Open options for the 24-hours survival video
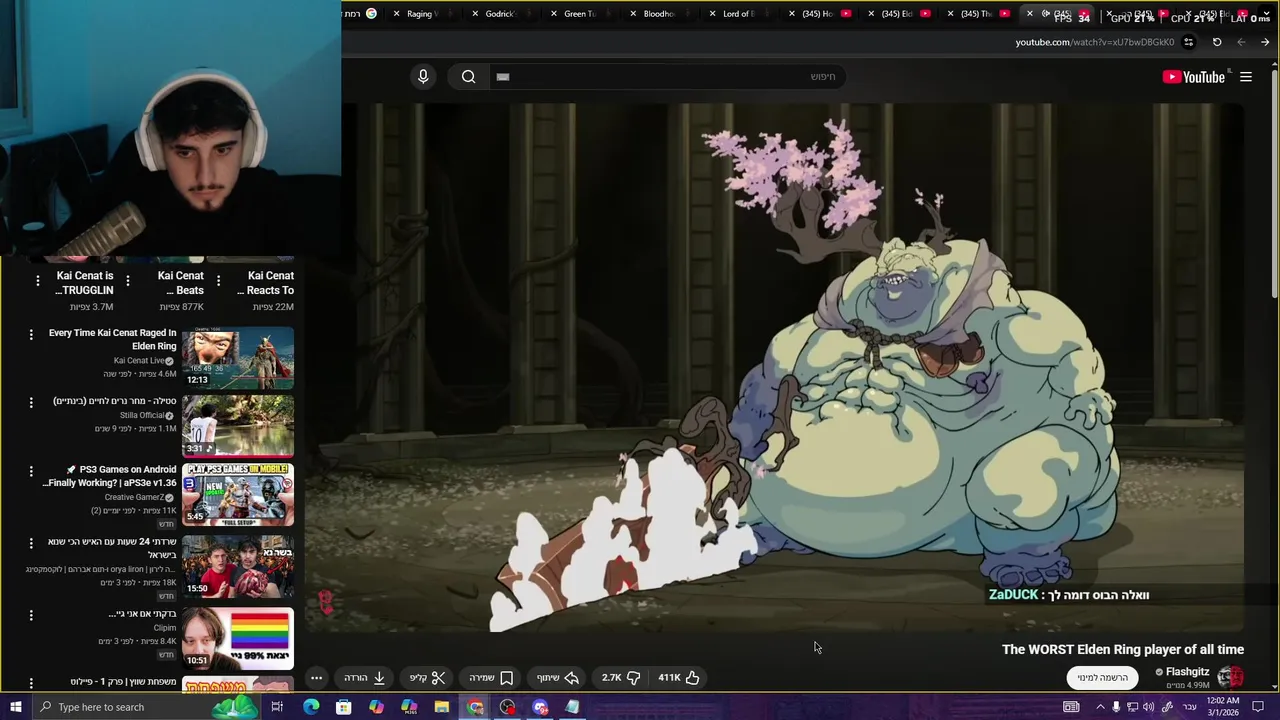 (31, 544)
